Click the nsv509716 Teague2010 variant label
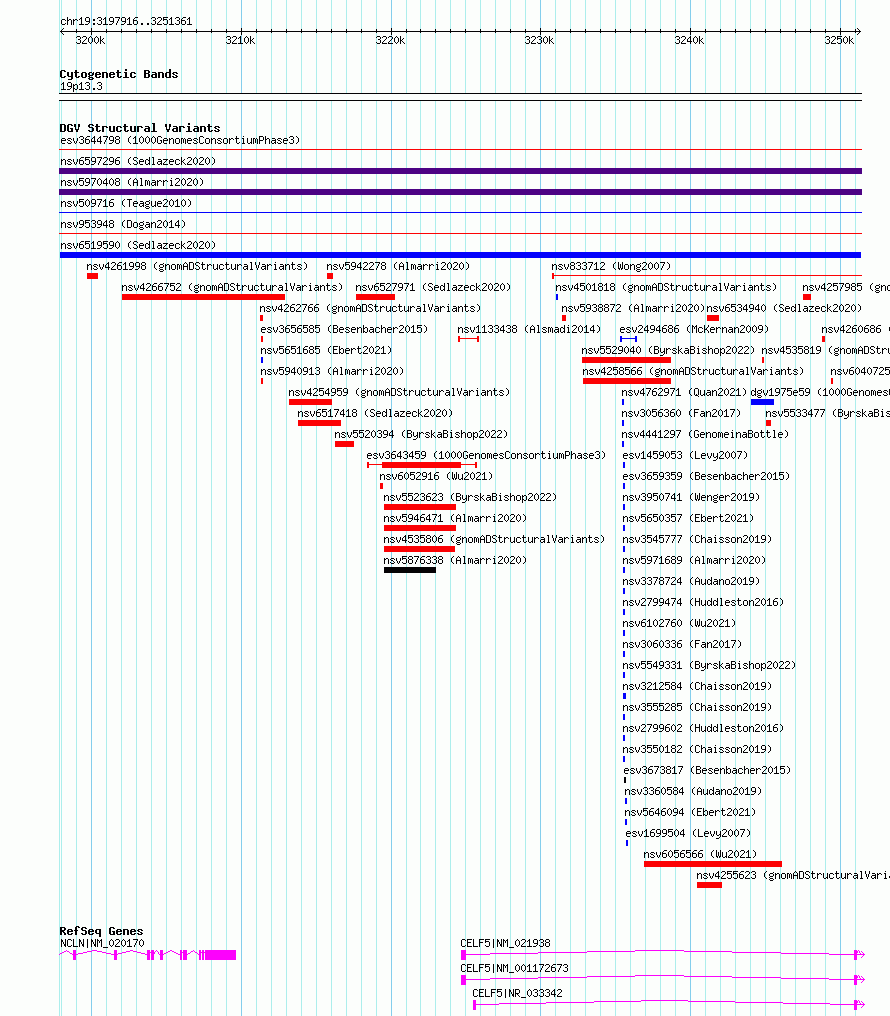Image resolution: width=890 pixels, height=1016 pixels. click(x=126, y=203)
